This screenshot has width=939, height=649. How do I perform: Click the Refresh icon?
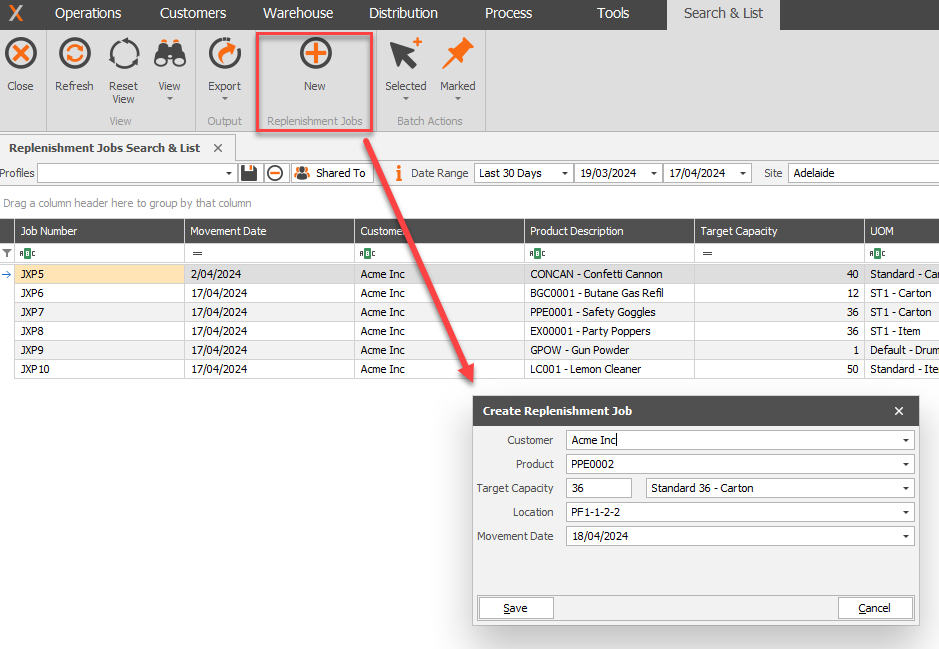pos(74,54)
